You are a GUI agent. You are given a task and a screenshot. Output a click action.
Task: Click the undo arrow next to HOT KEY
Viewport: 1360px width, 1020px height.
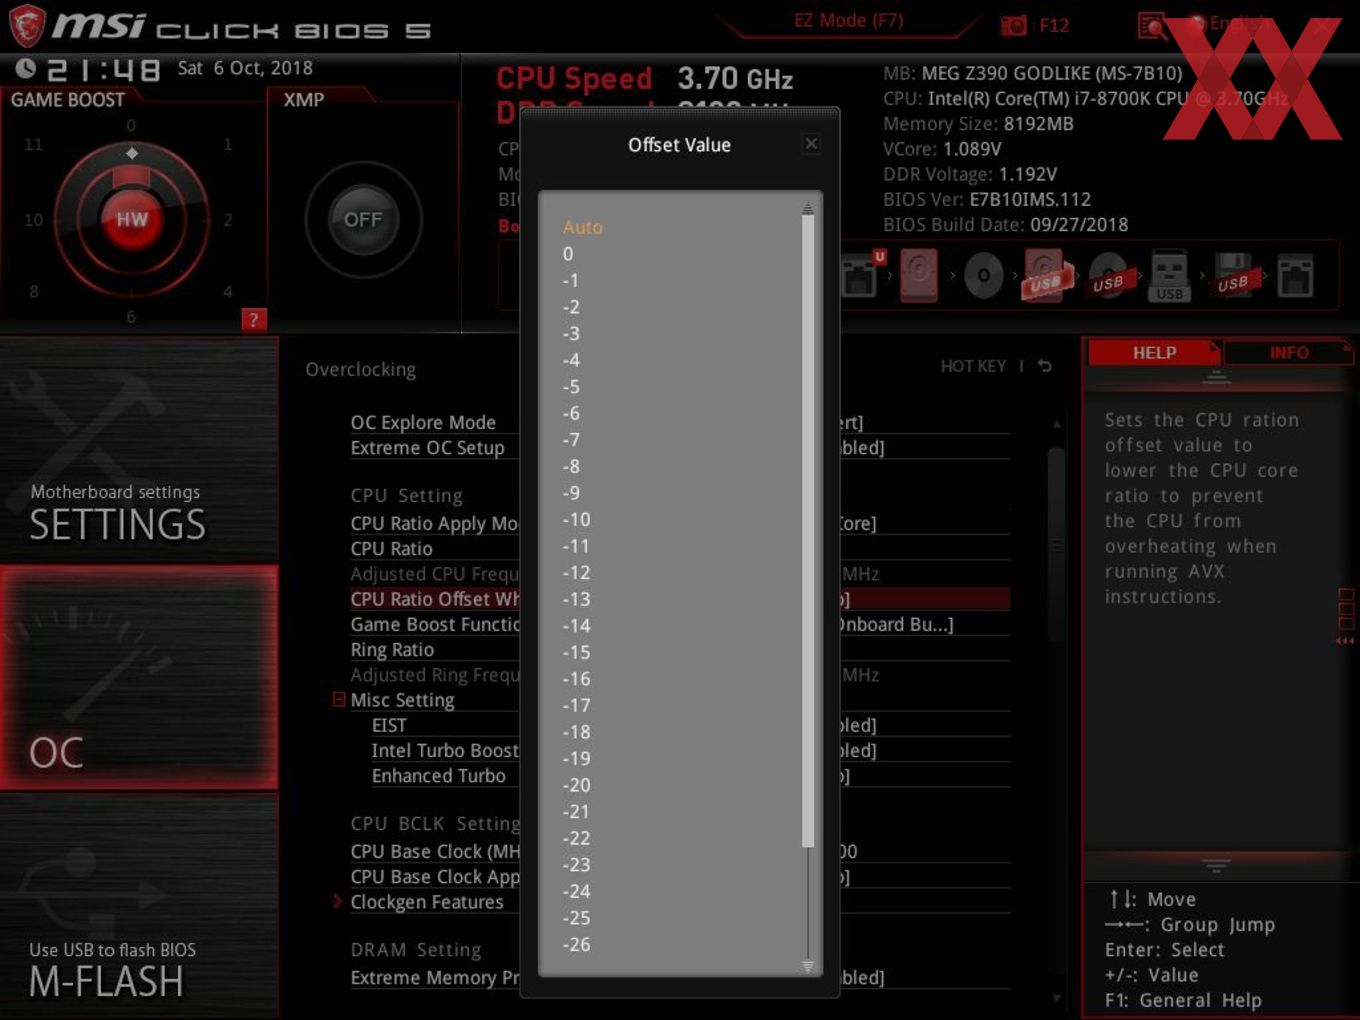click(x=1045, y=366)
